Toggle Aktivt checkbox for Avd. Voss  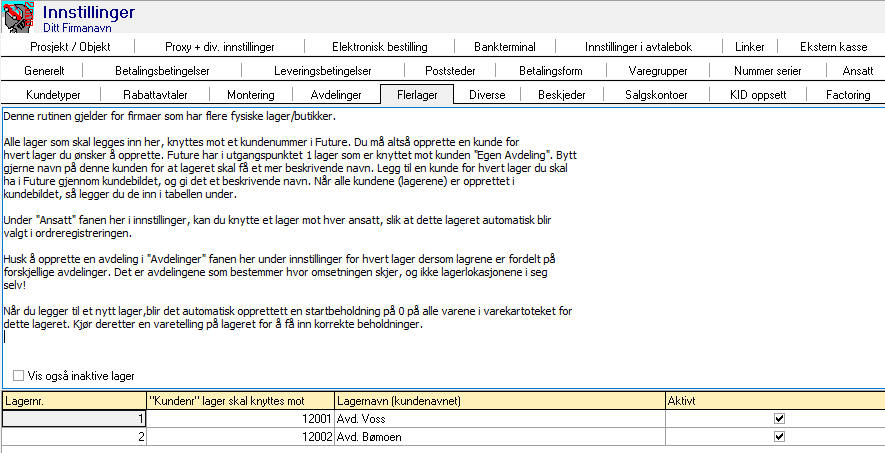(779, 419)
